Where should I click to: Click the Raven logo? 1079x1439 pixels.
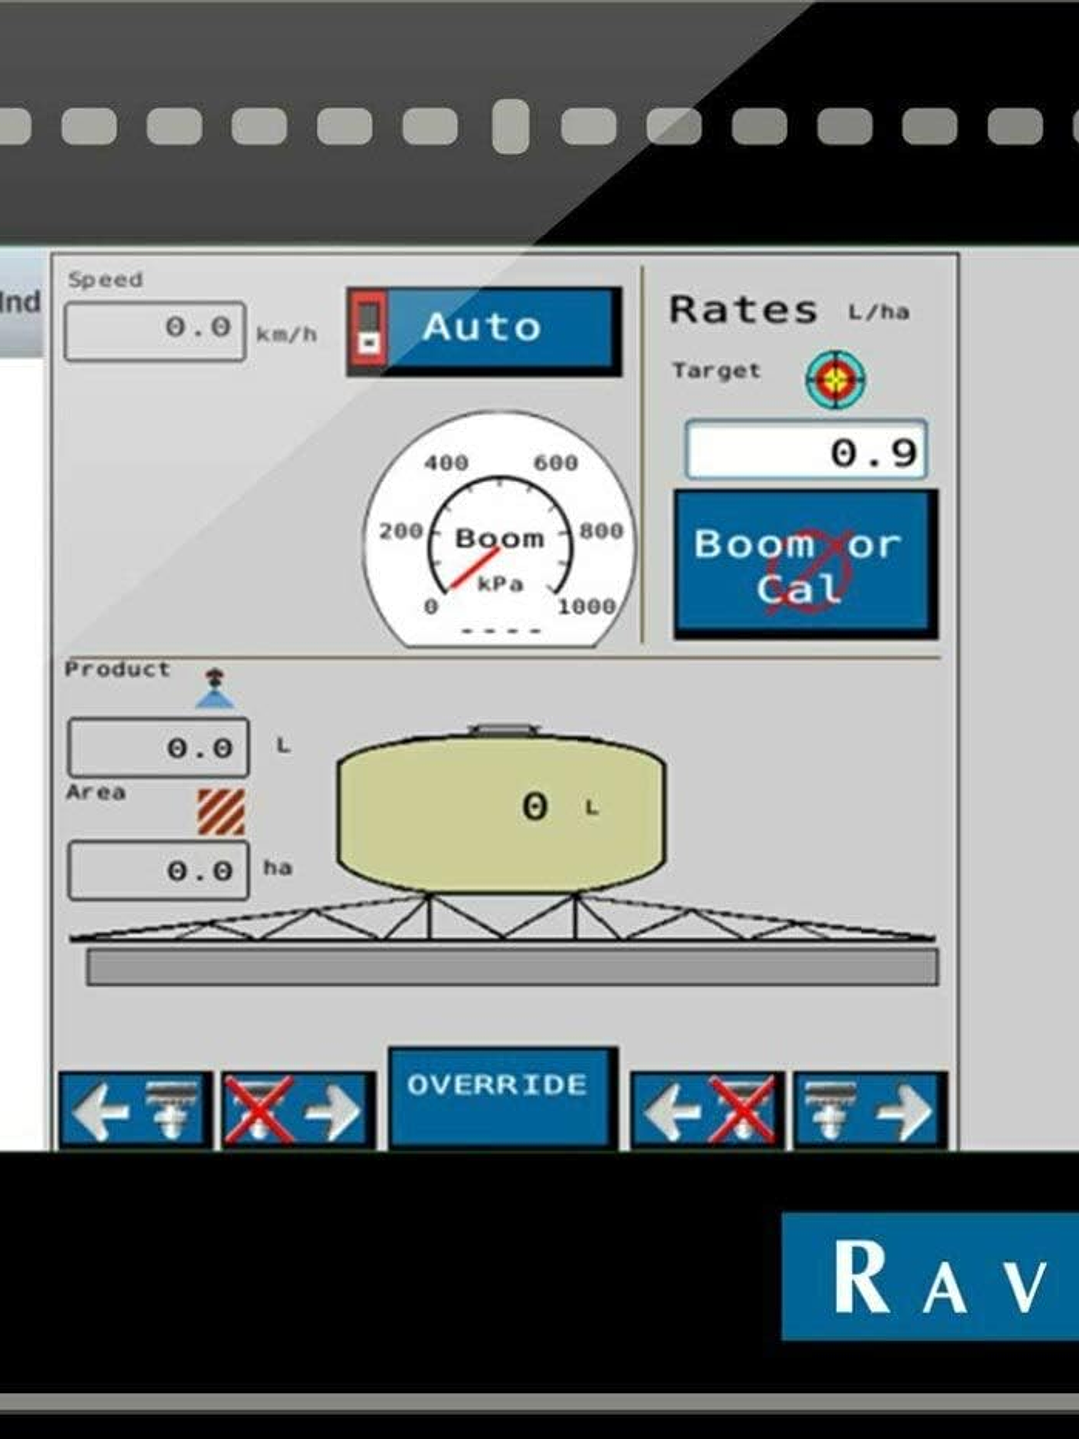click(930, 1276)
